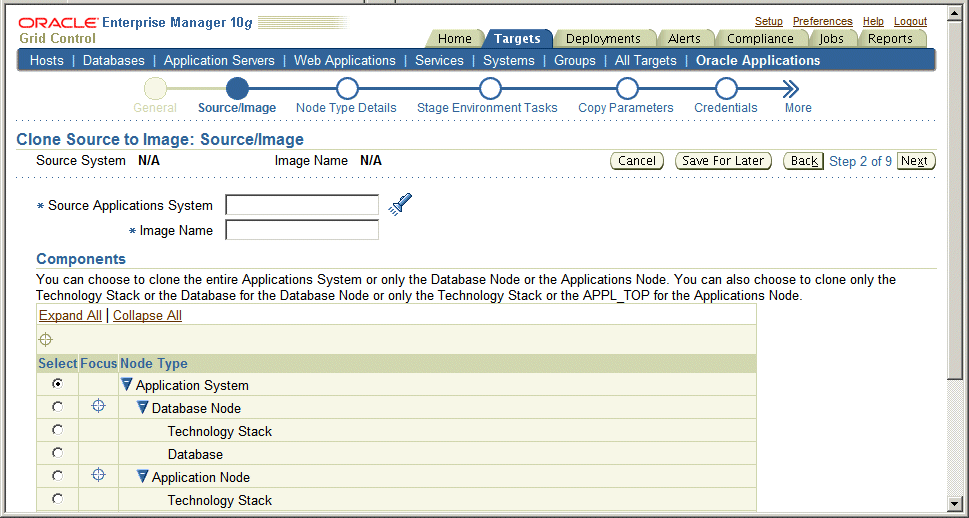Viewport: 969px width, 518px height.
Task: Open Services subtab
Action: 439,61
